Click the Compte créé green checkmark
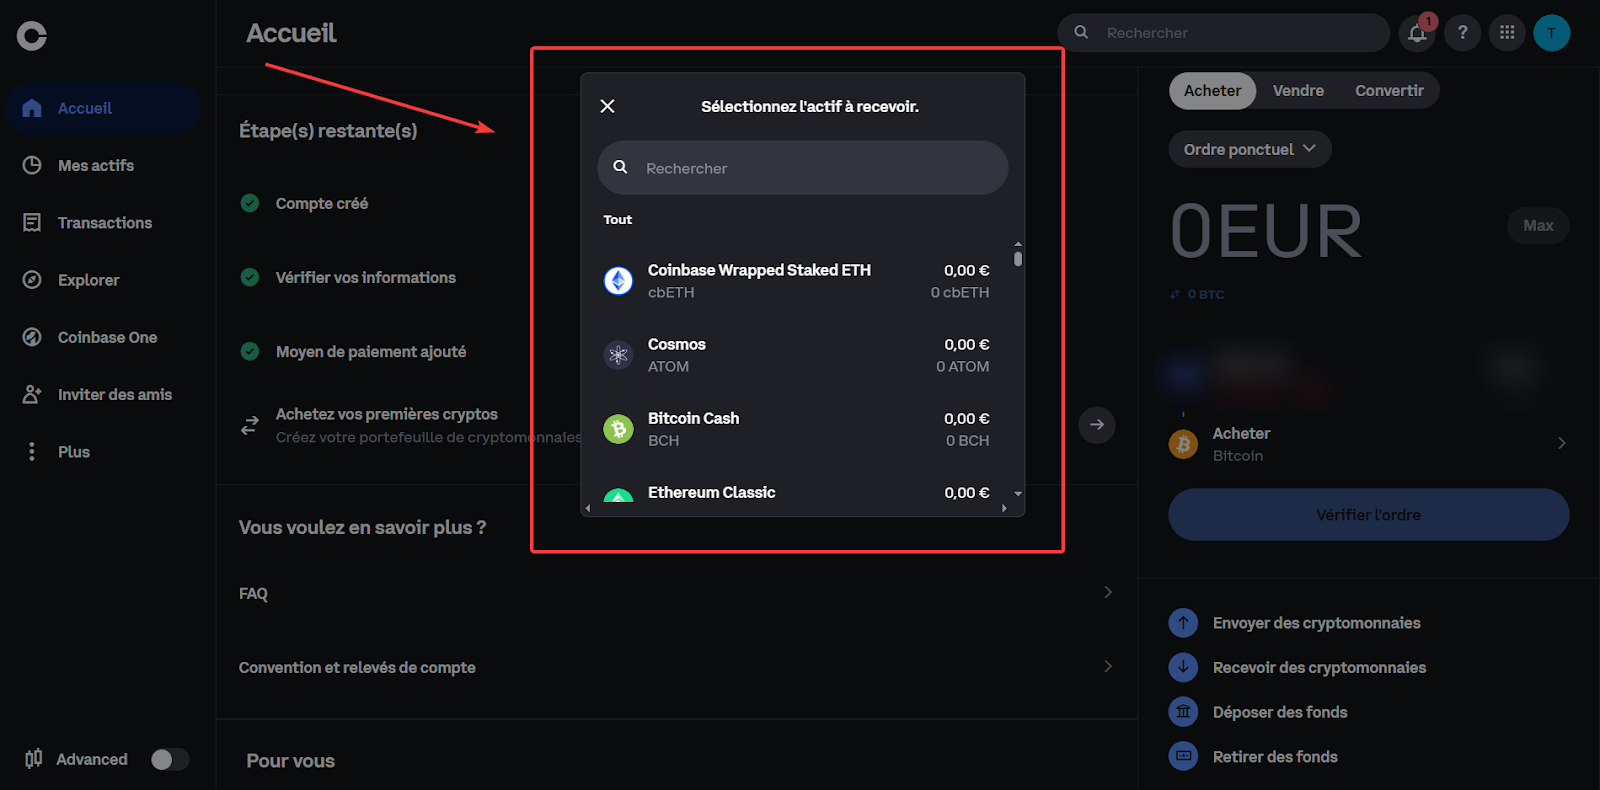Viewport: 1600px width, 790px height. 250,203
